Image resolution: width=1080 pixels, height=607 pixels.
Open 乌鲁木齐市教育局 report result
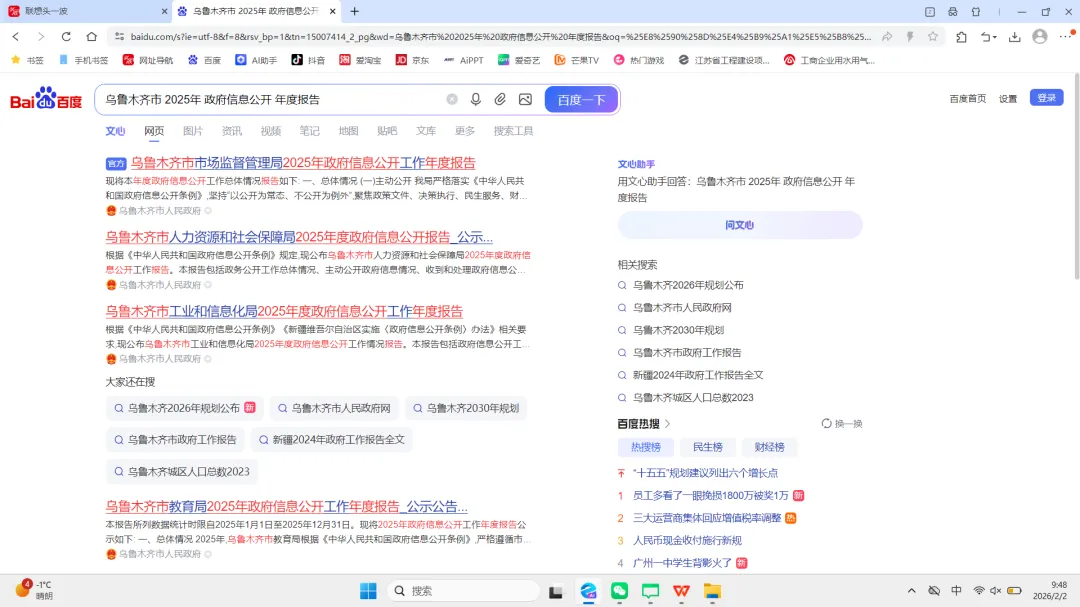pyautogui.click(x=287, y=506)
